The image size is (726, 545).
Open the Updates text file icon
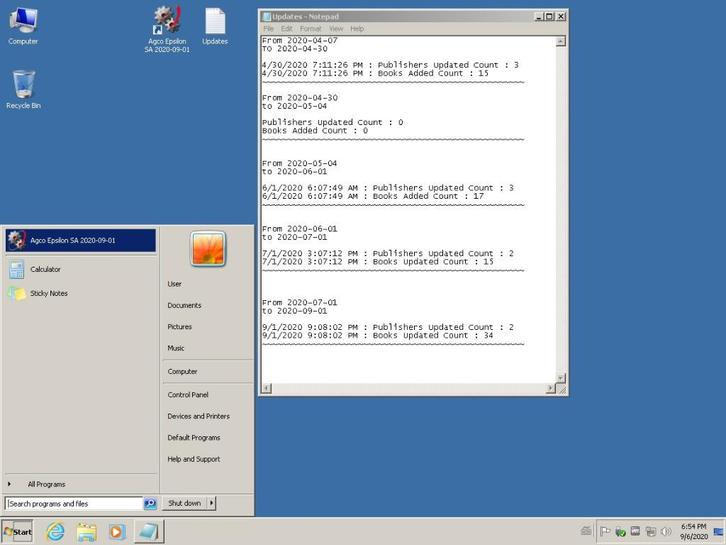click(215, 24)
